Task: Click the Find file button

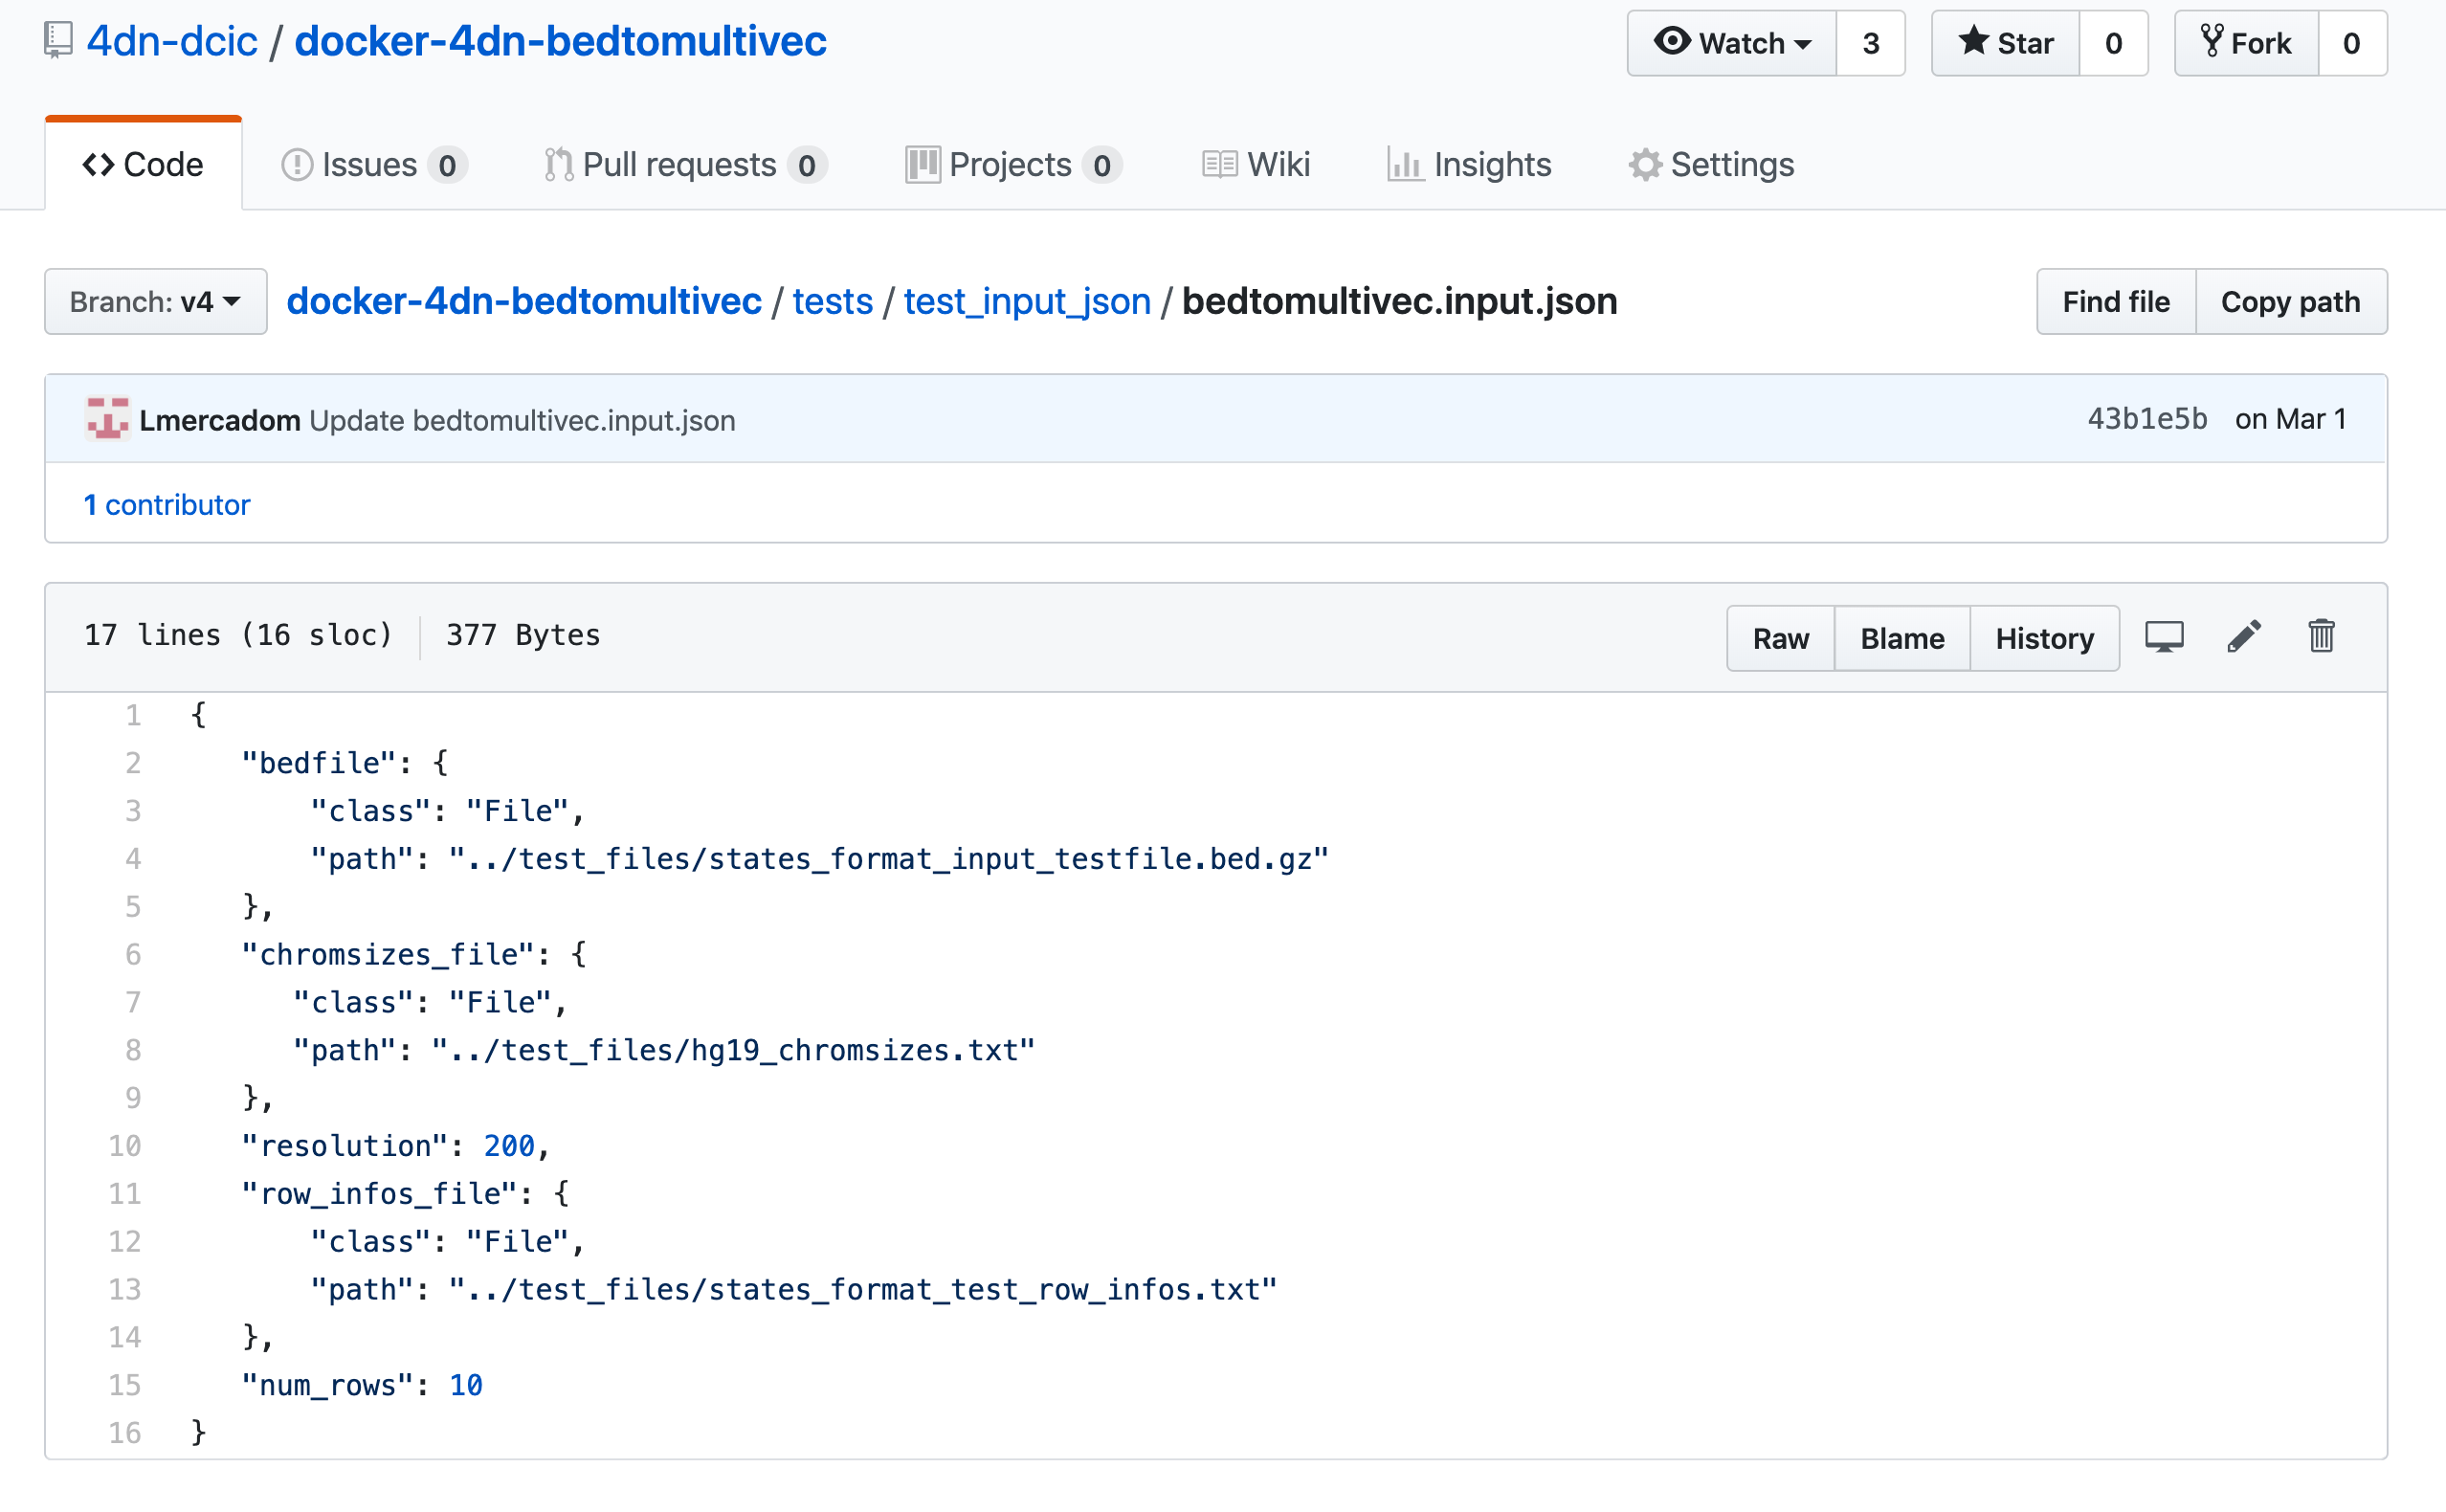Action: (2116, 301)
